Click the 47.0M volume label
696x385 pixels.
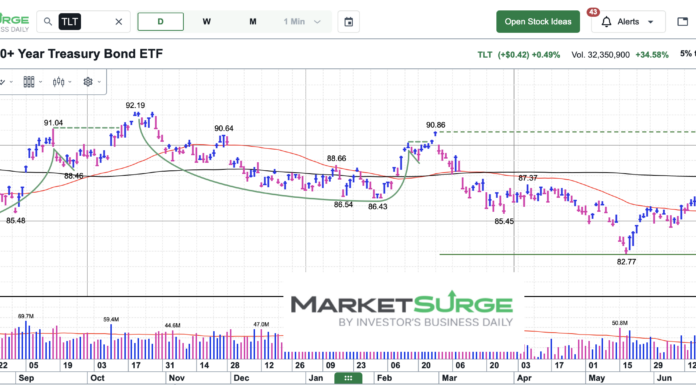click(x=261, y=325)
